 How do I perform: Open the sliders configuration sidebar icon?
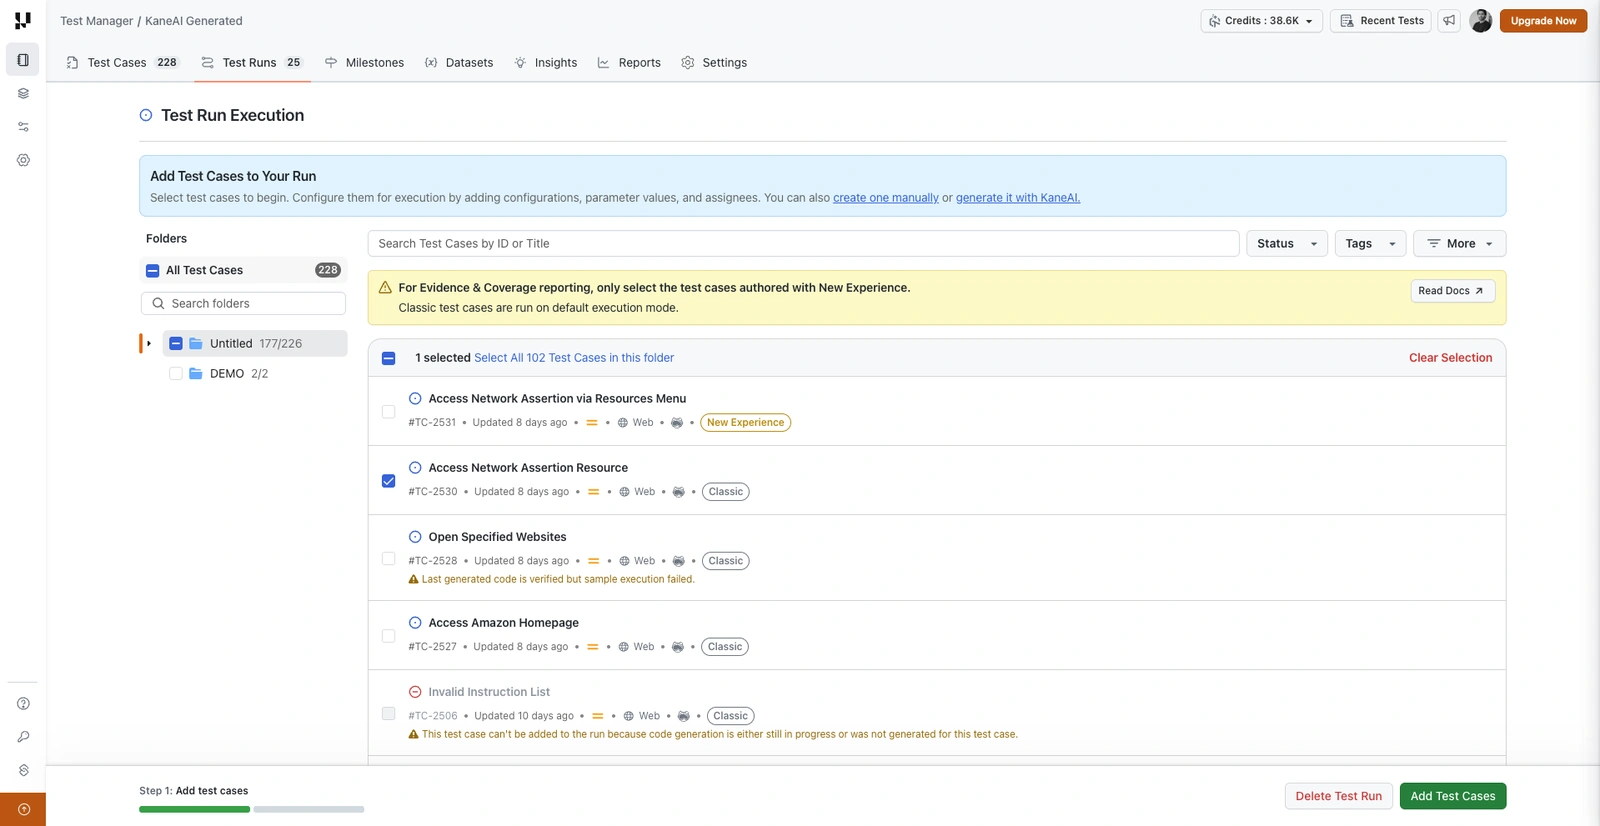[23, 127]
